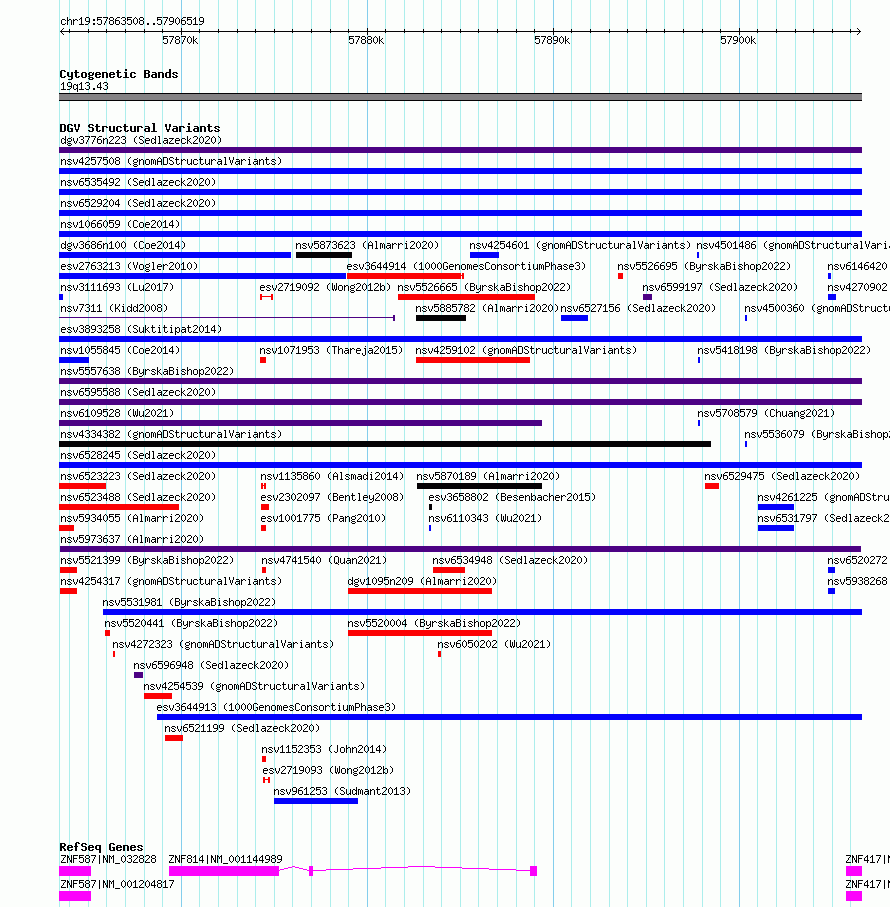Click the ZNF587|NM_032828 gene label

(108, 860)
